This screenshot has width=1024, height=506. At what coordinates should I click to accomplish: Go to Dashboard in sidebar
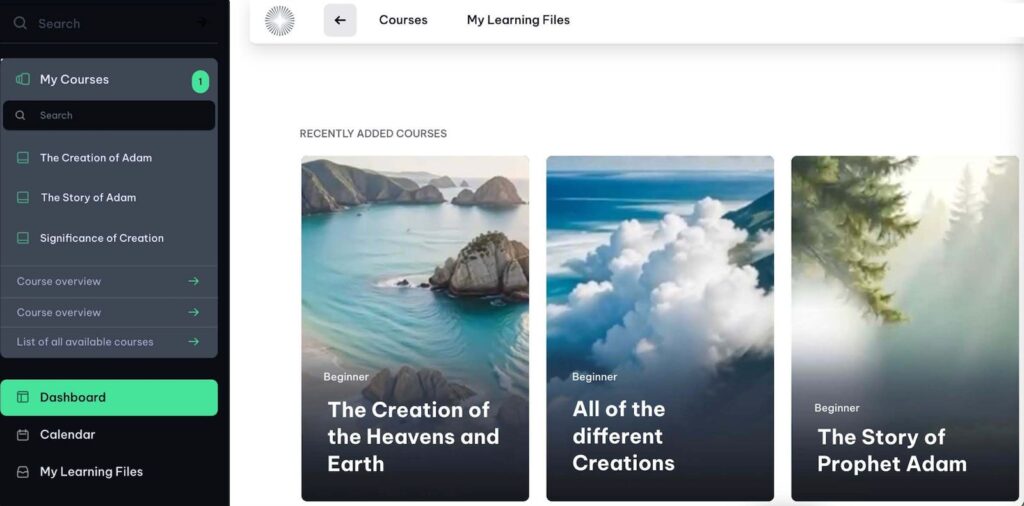pyautogui.click(x=109, y=397)
